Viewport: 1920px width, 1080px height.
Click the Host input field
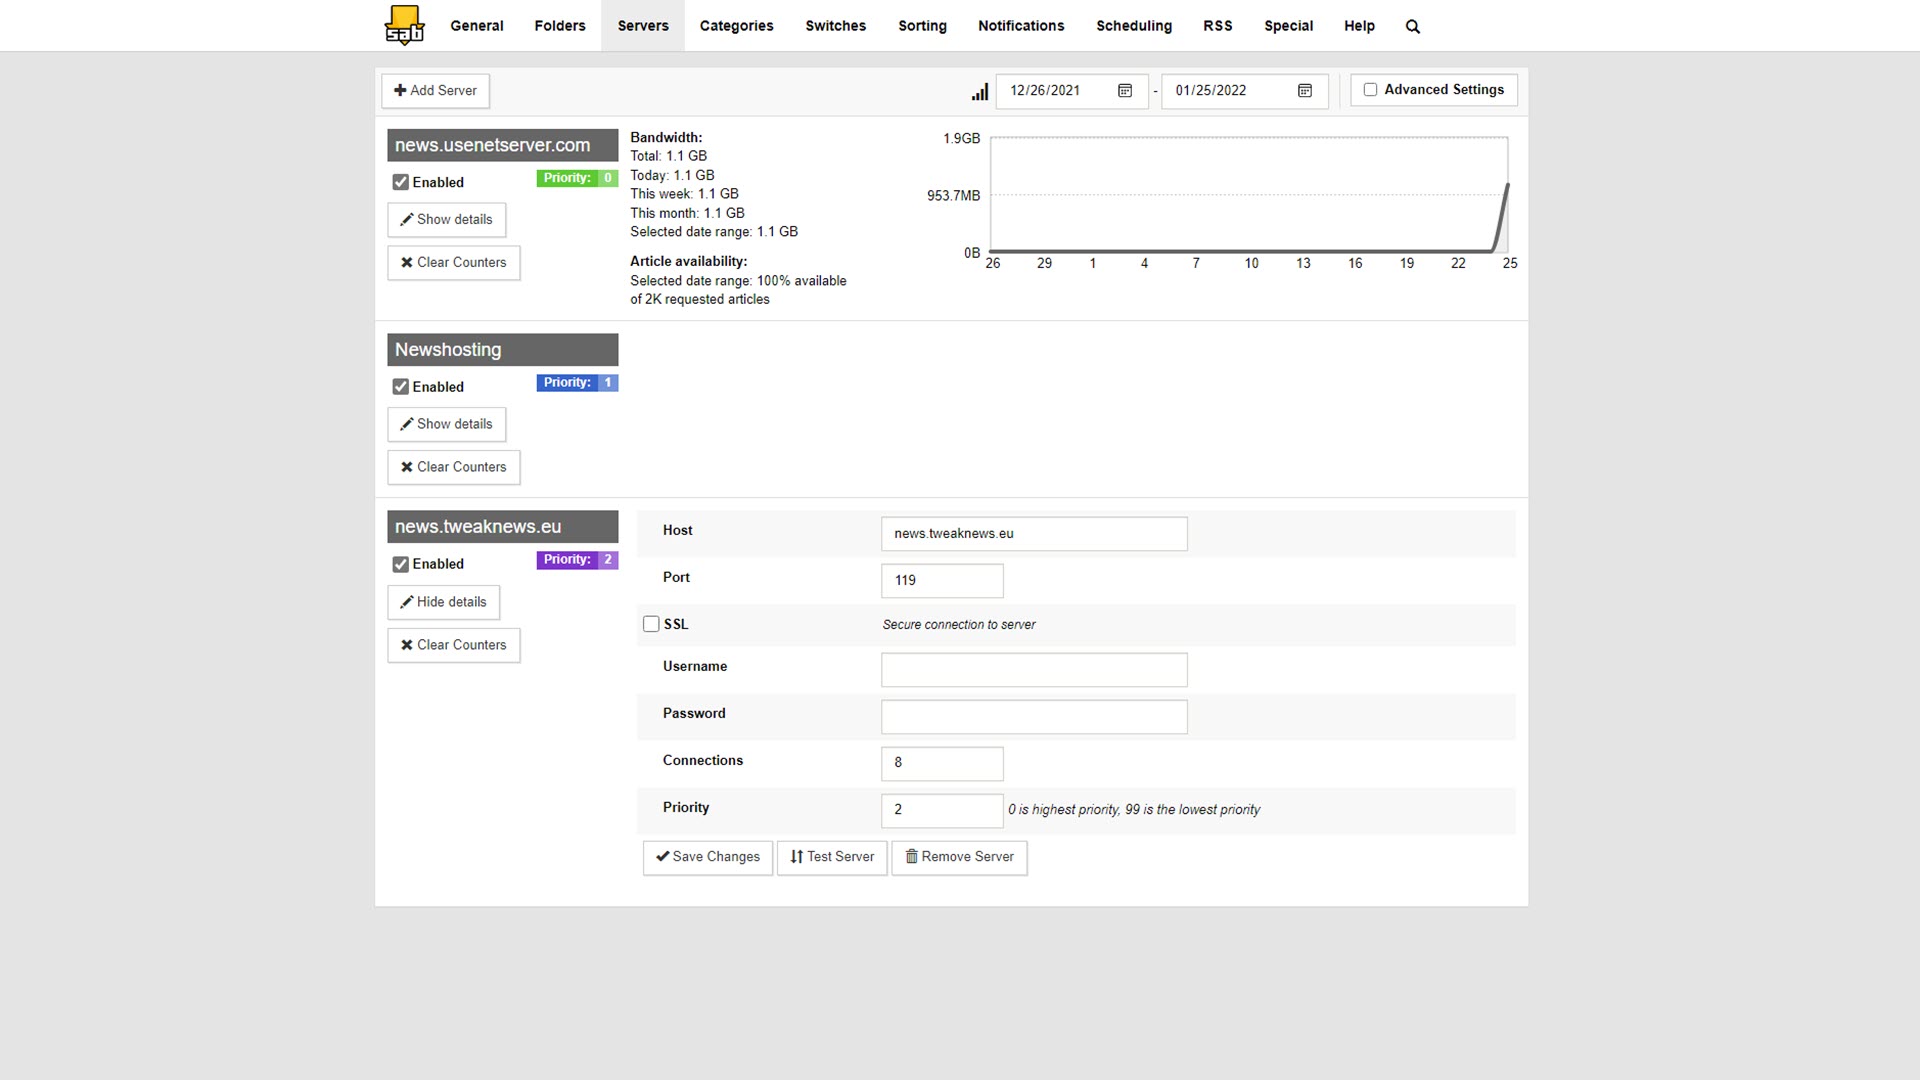1034,534
